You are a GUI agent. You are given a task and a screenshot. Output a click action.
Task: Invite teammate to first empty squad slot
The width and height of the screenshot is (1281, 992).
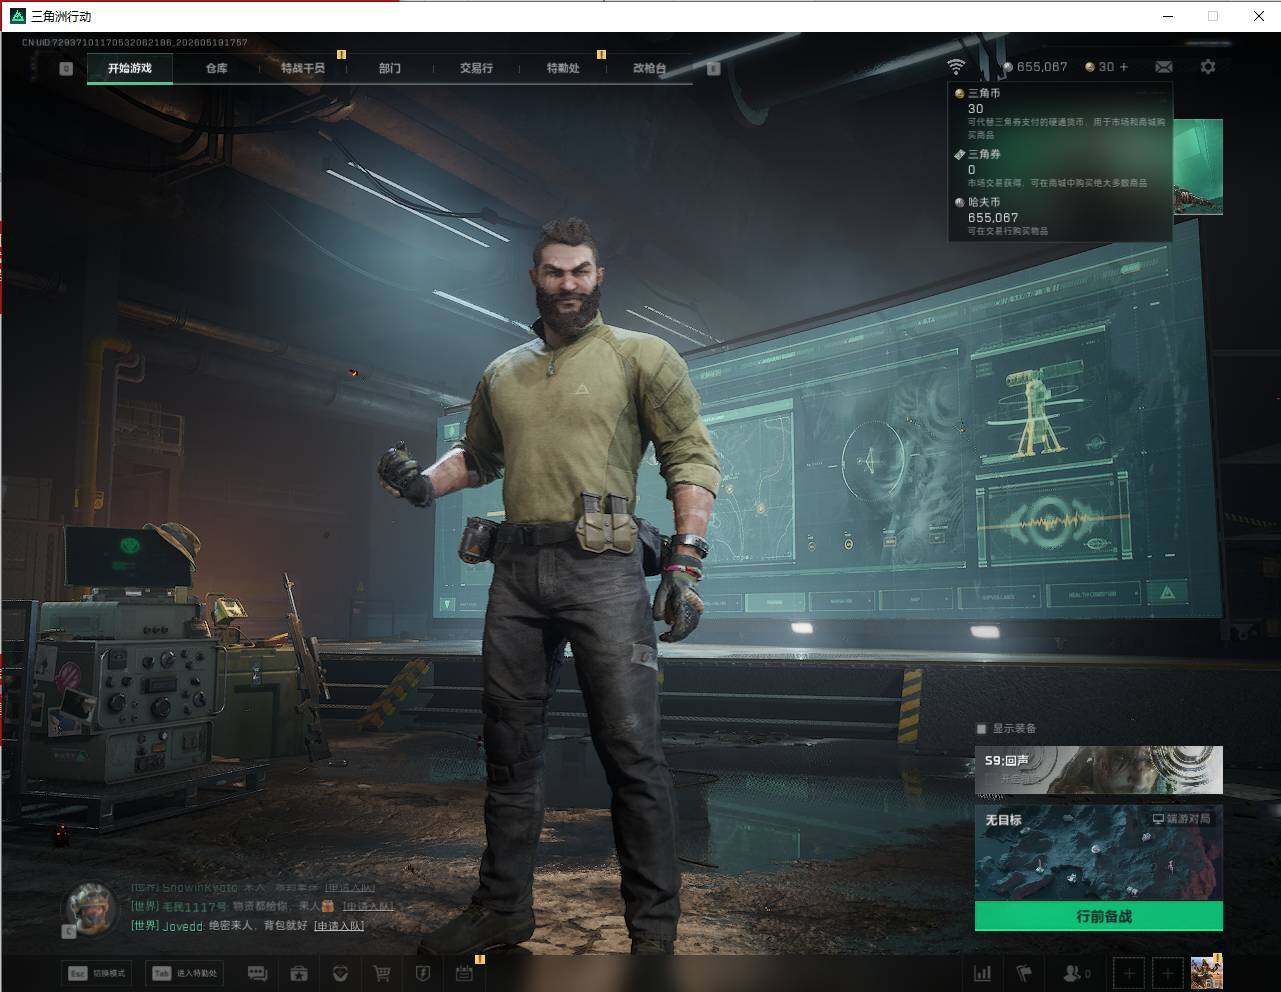point(1129,973)
